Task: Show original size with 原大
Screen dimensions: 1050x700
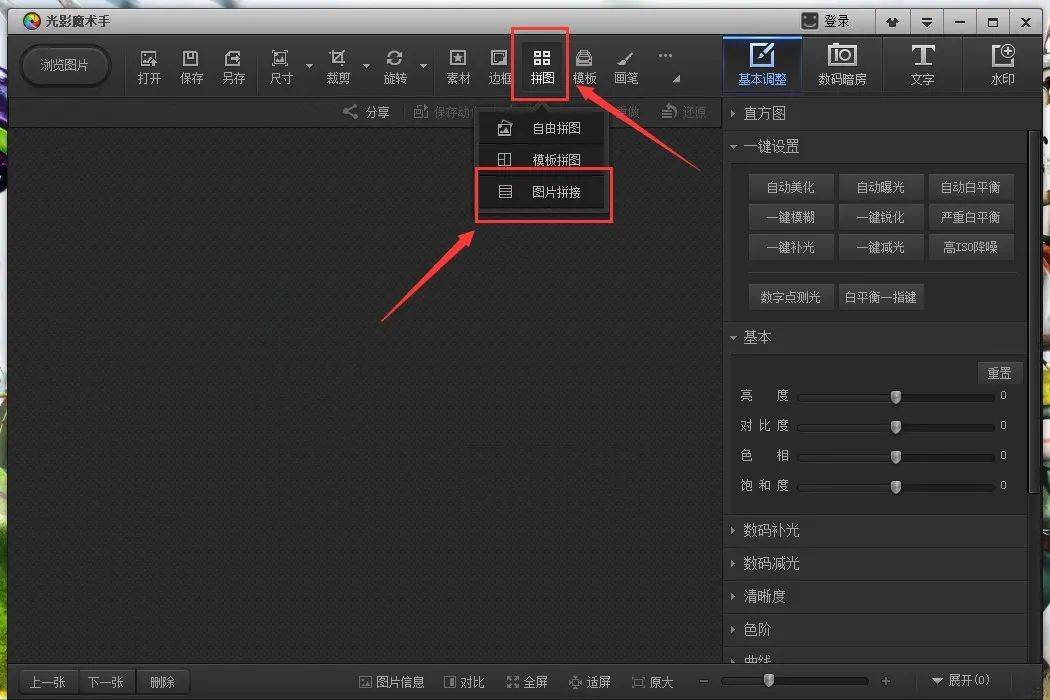Action: click(x=652, y=682)
